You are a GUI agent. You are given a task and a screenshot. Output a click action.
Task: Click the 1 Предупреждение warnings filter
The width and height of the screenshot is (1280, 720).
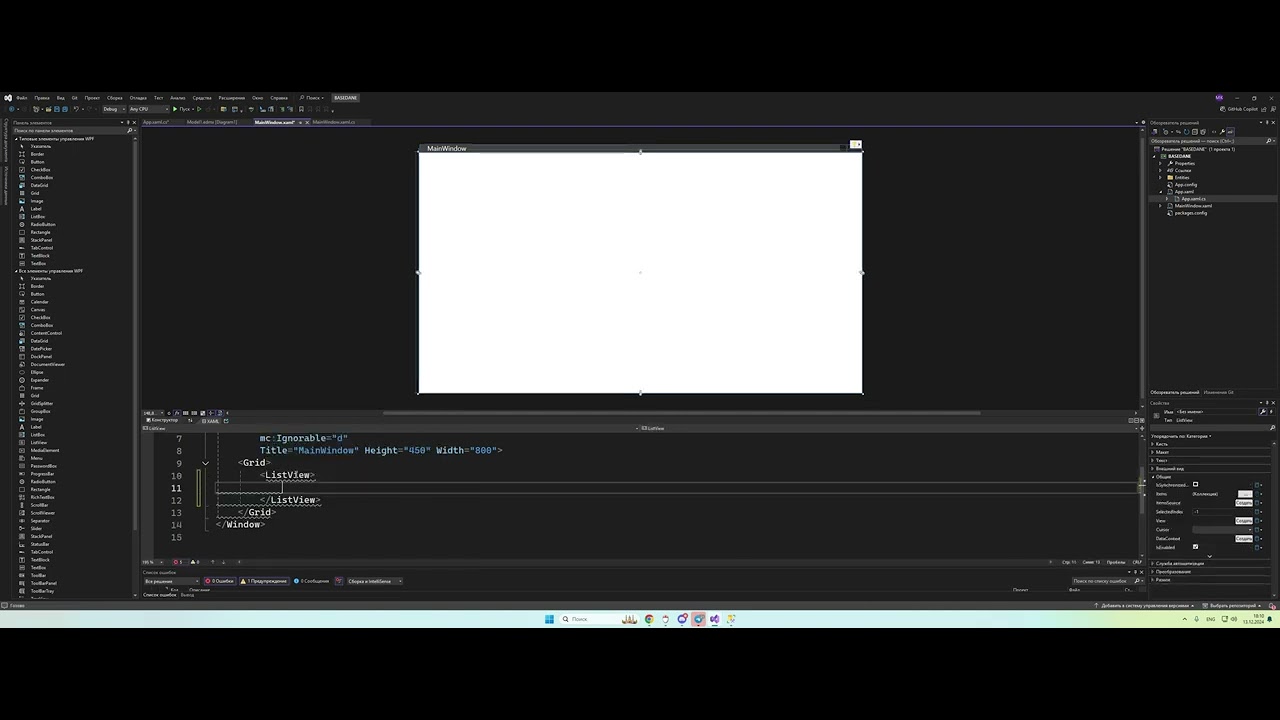click(x=264, y=581)
